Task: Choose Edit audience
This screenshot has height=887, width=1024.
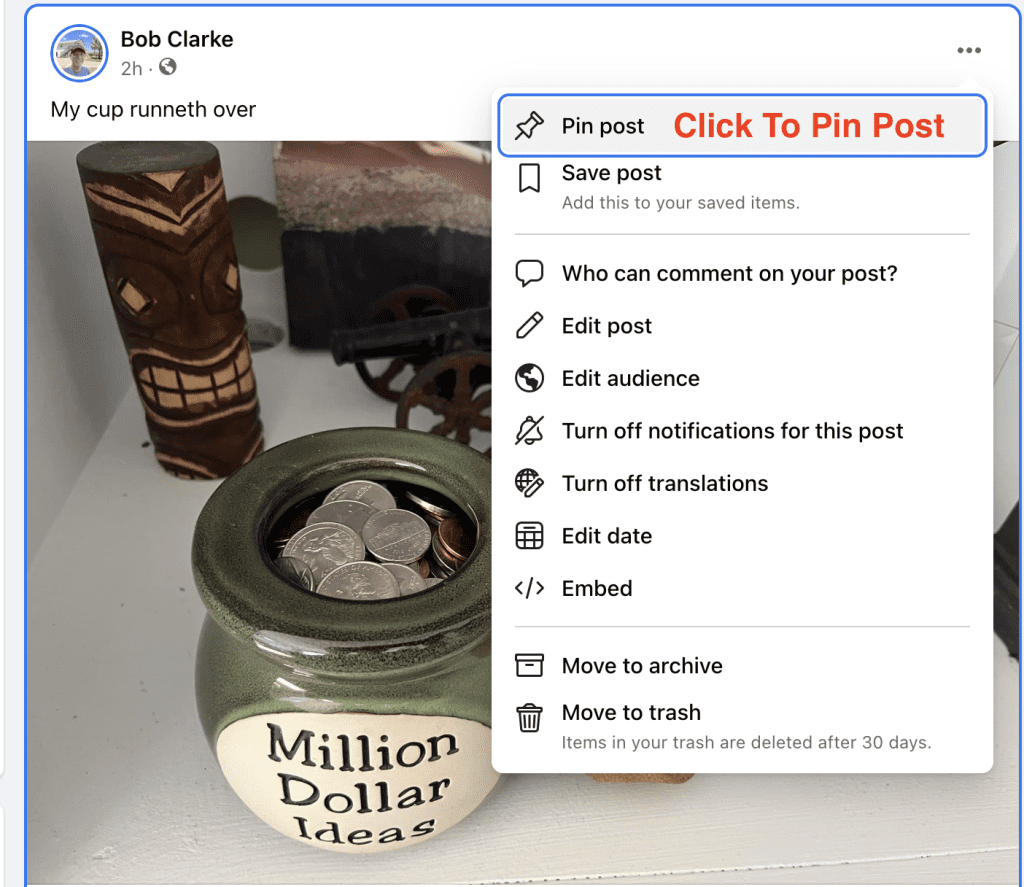Action: coord(742,378)
